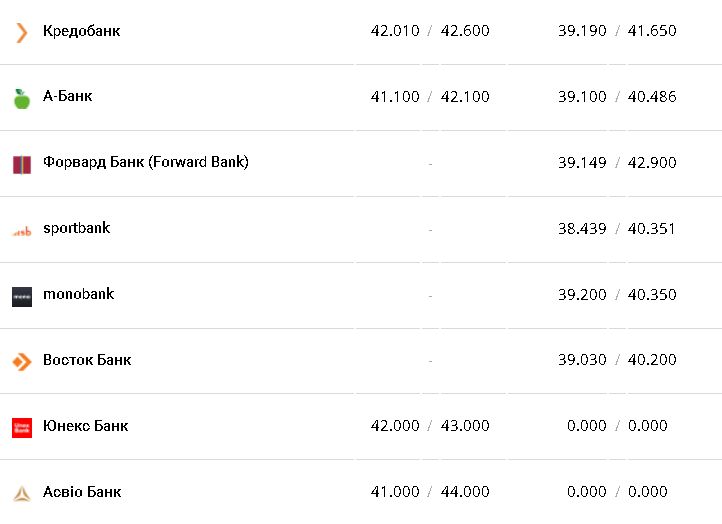
Task: Click the Юнекс Банк red square logo
Action: [x=22, y=427]
